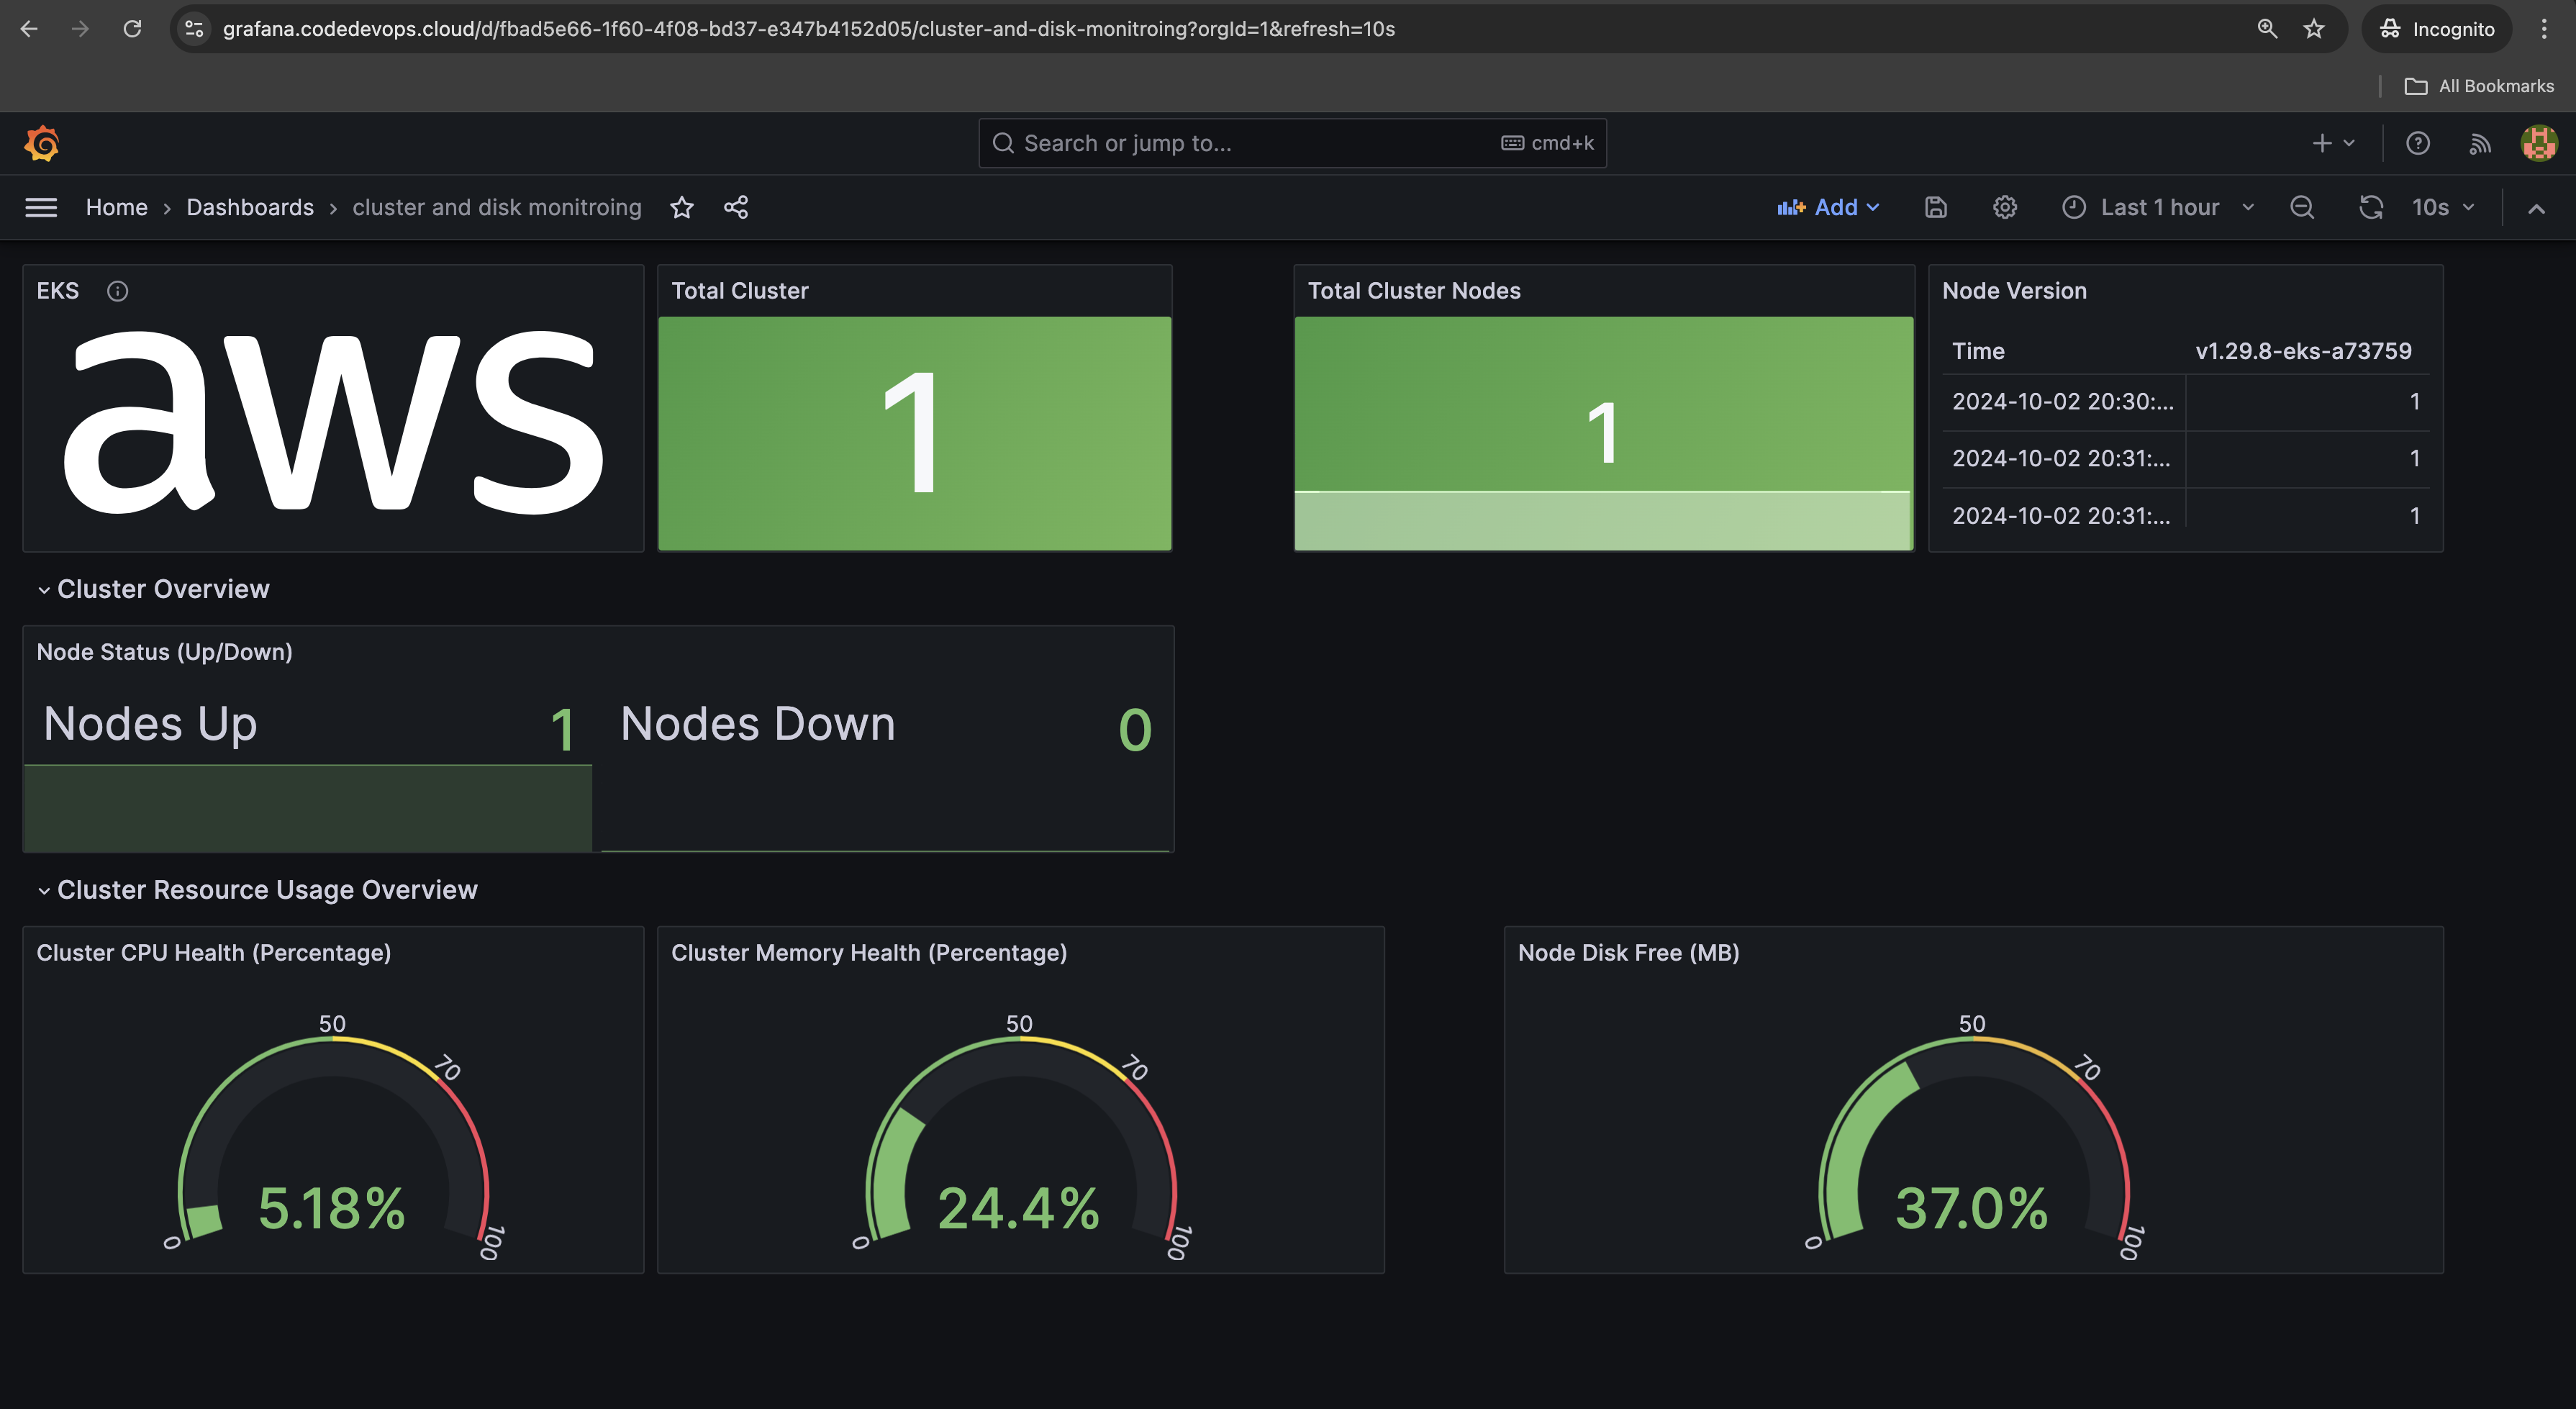The height and width of the screenshot is (1409, 2576).
Task: Open the plus new-item menu
Action: pos(2333,143)
